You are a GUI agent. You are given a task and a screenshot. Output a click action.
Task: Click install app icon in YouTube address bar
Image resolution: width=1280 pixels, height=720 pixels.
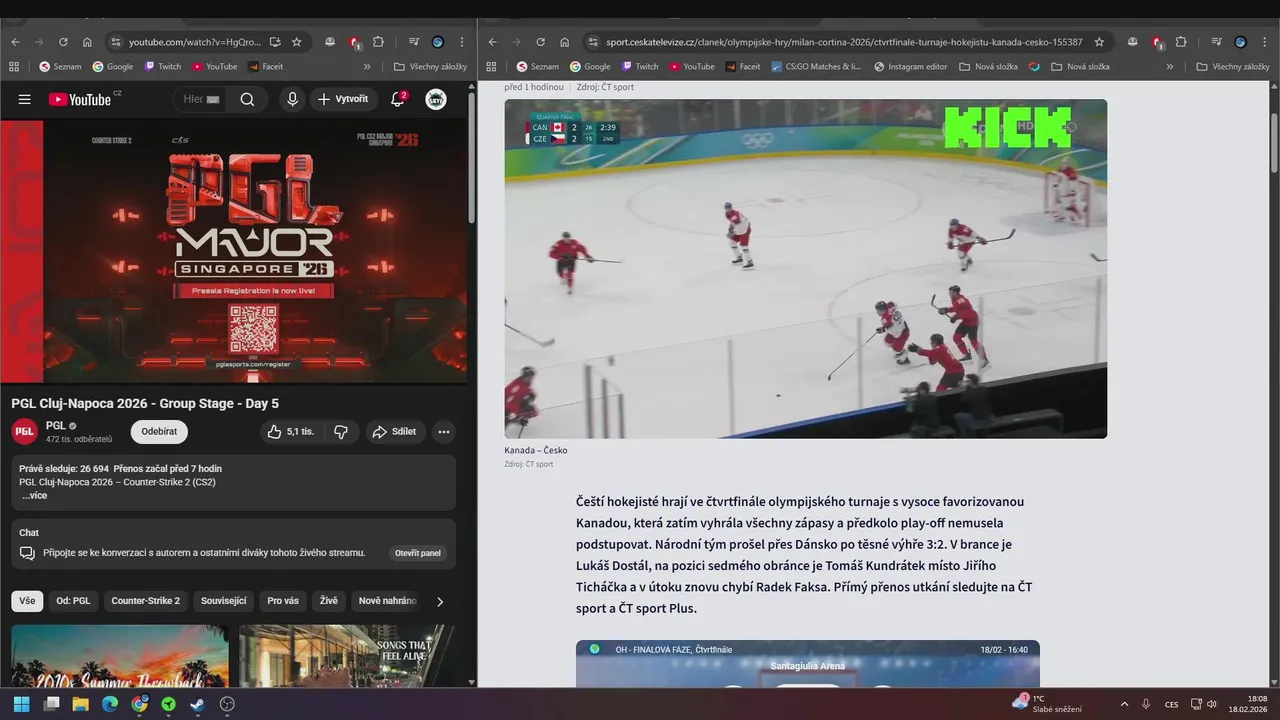[275, 42]
